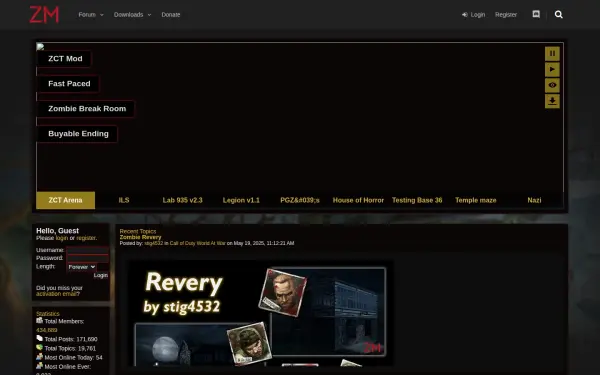
Task: Go to the Donate page
Action: pyautogui.click(x=171, y=15)
